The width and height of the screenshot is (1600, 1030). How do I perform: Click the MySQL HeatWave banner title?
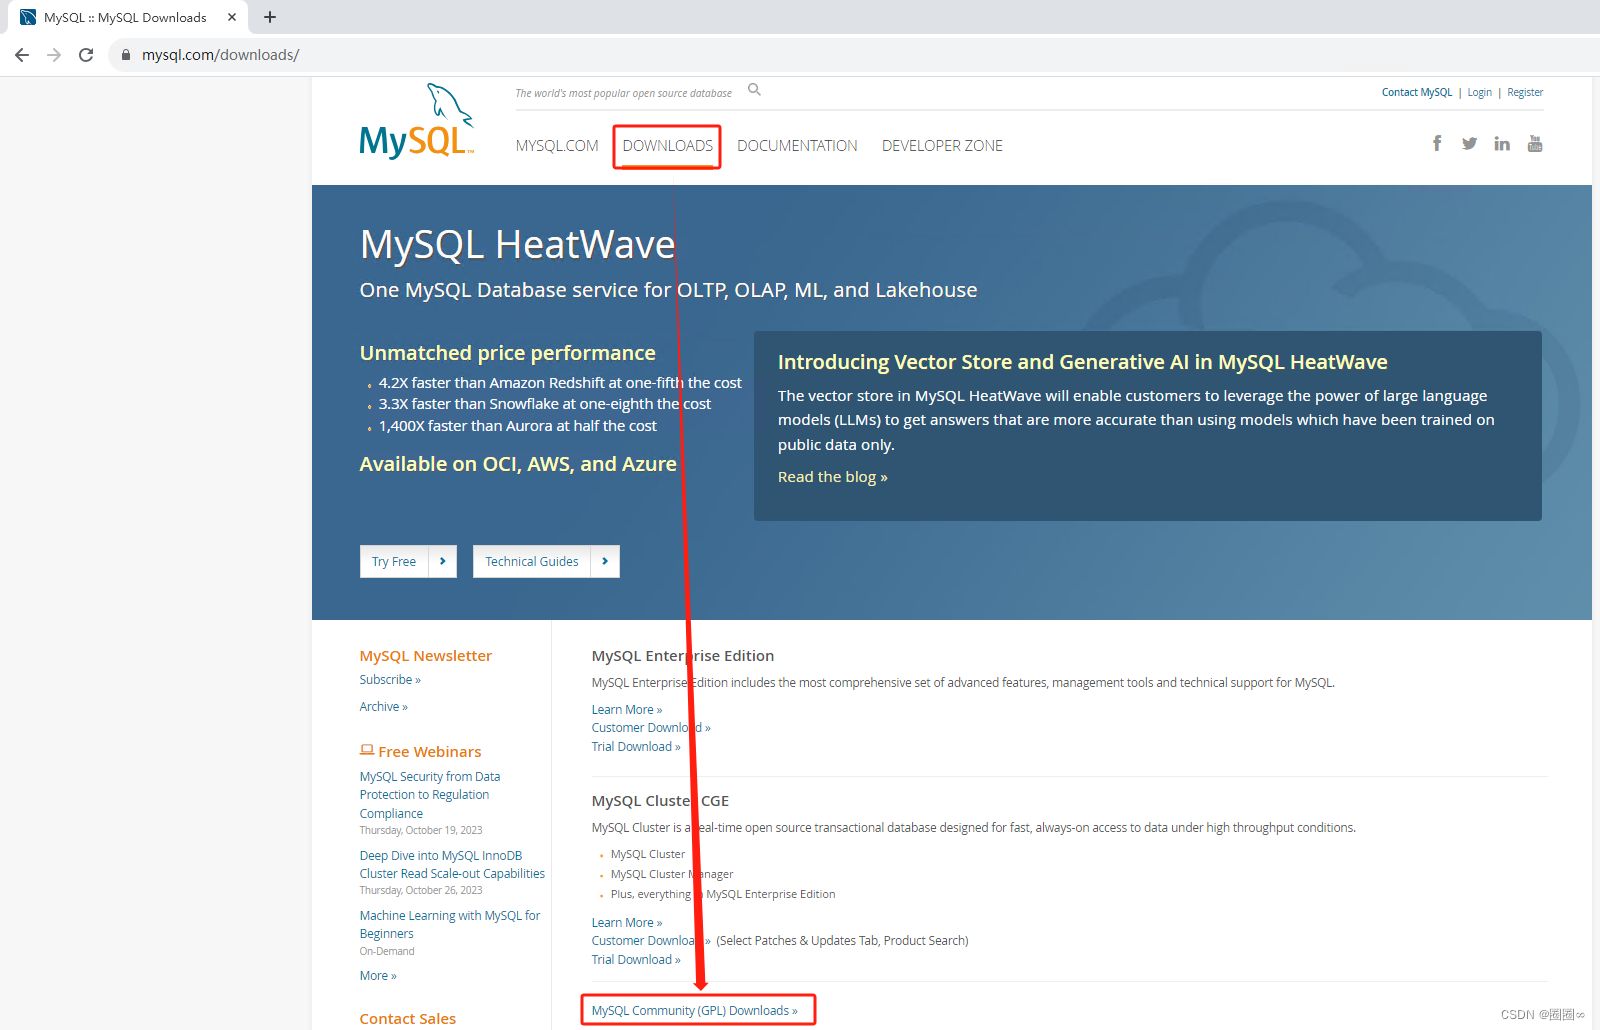pos(518,245)
